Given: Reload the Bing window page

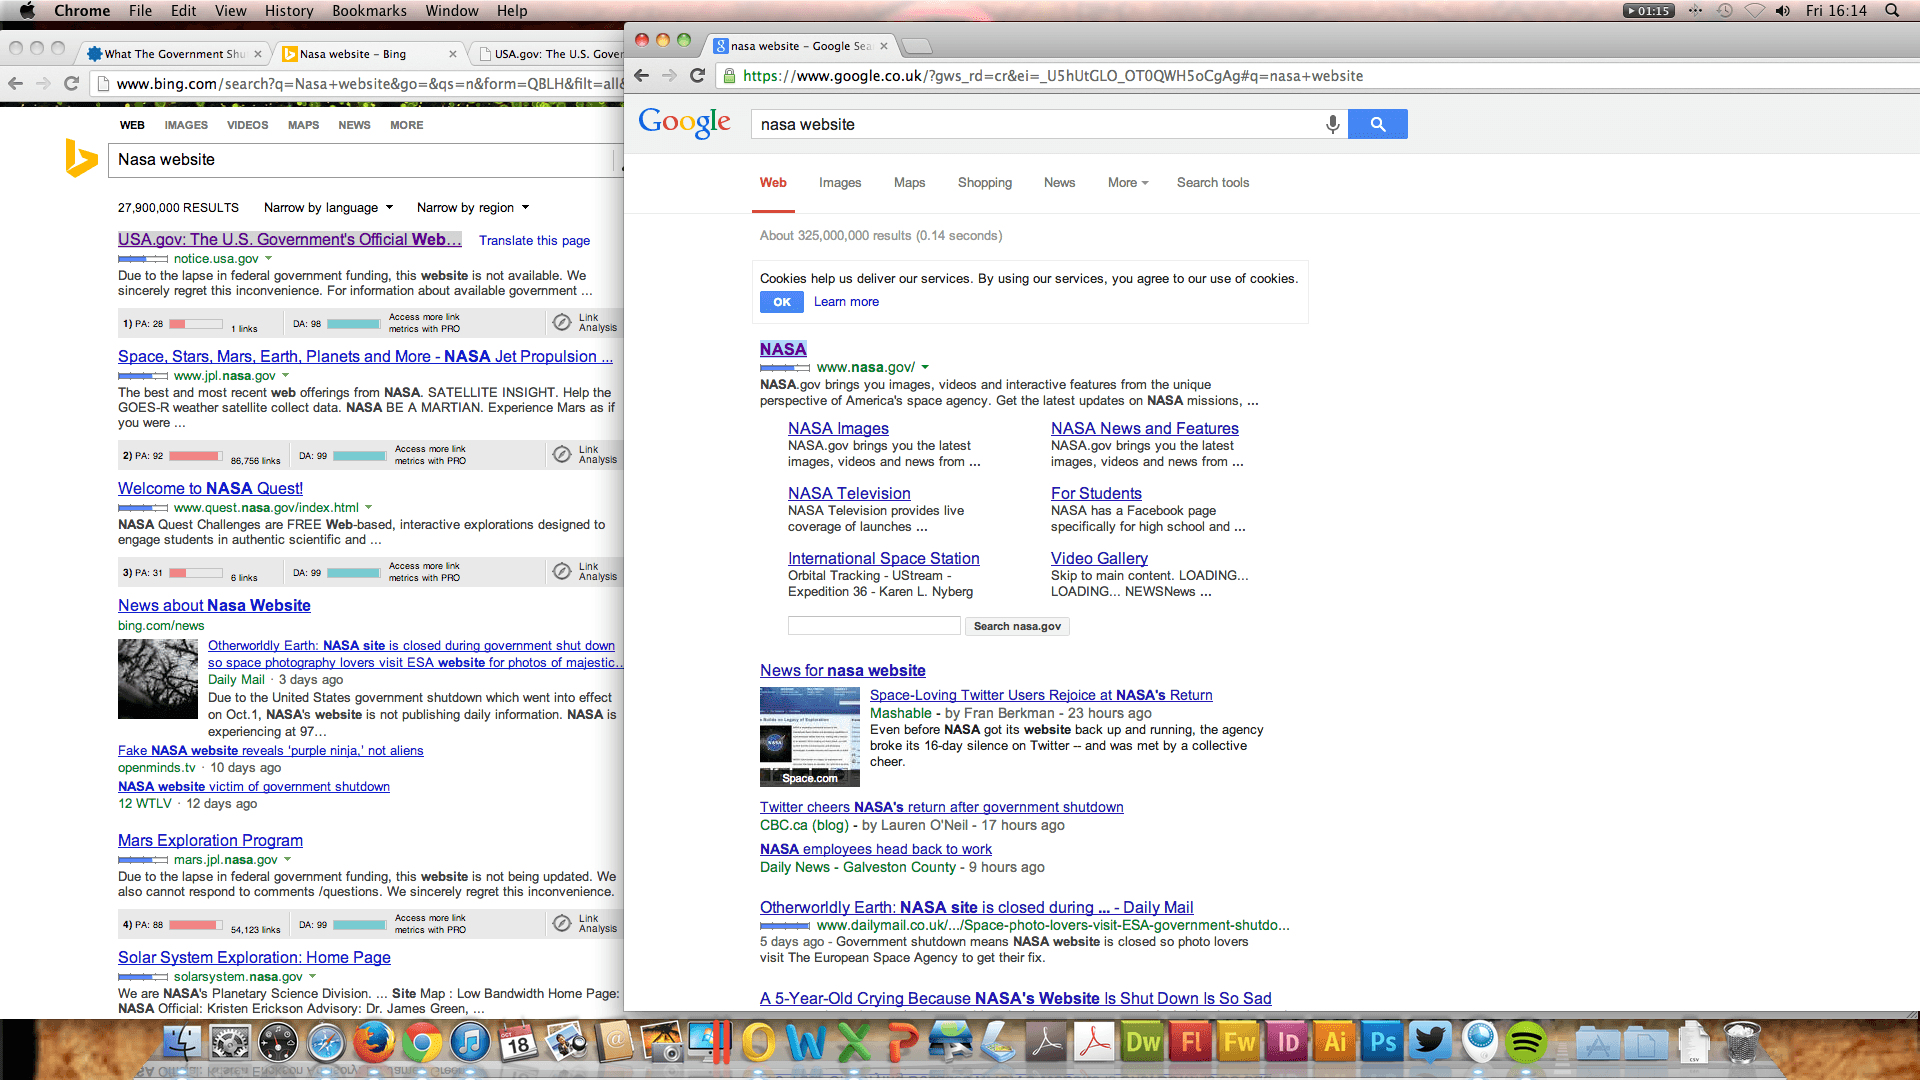Looking at the screenshot, I should point(71,84).
